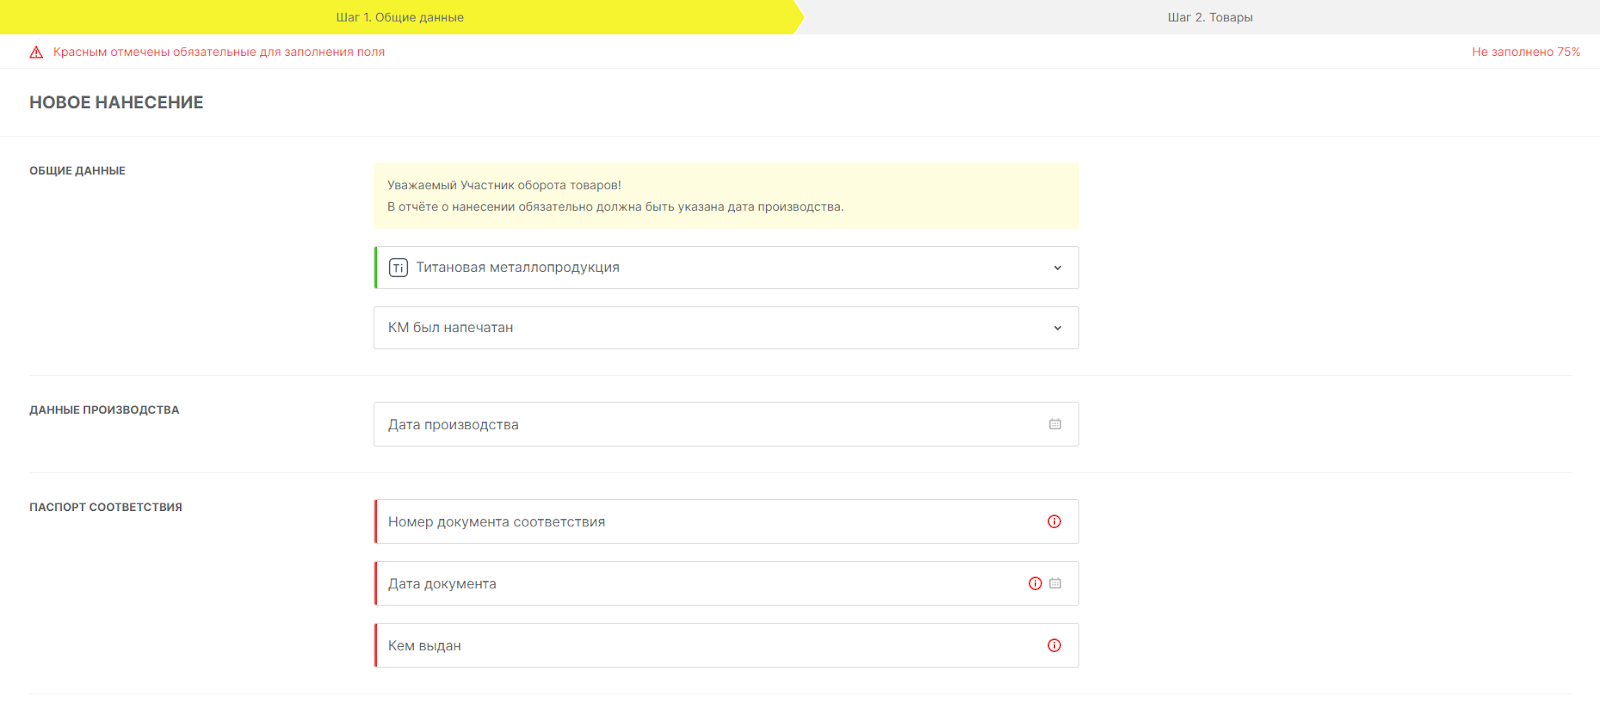Click the НОВОЕ НАНЕСЕНИЕ heading
The image size is (1600, 727).
[x=116, y=102]
